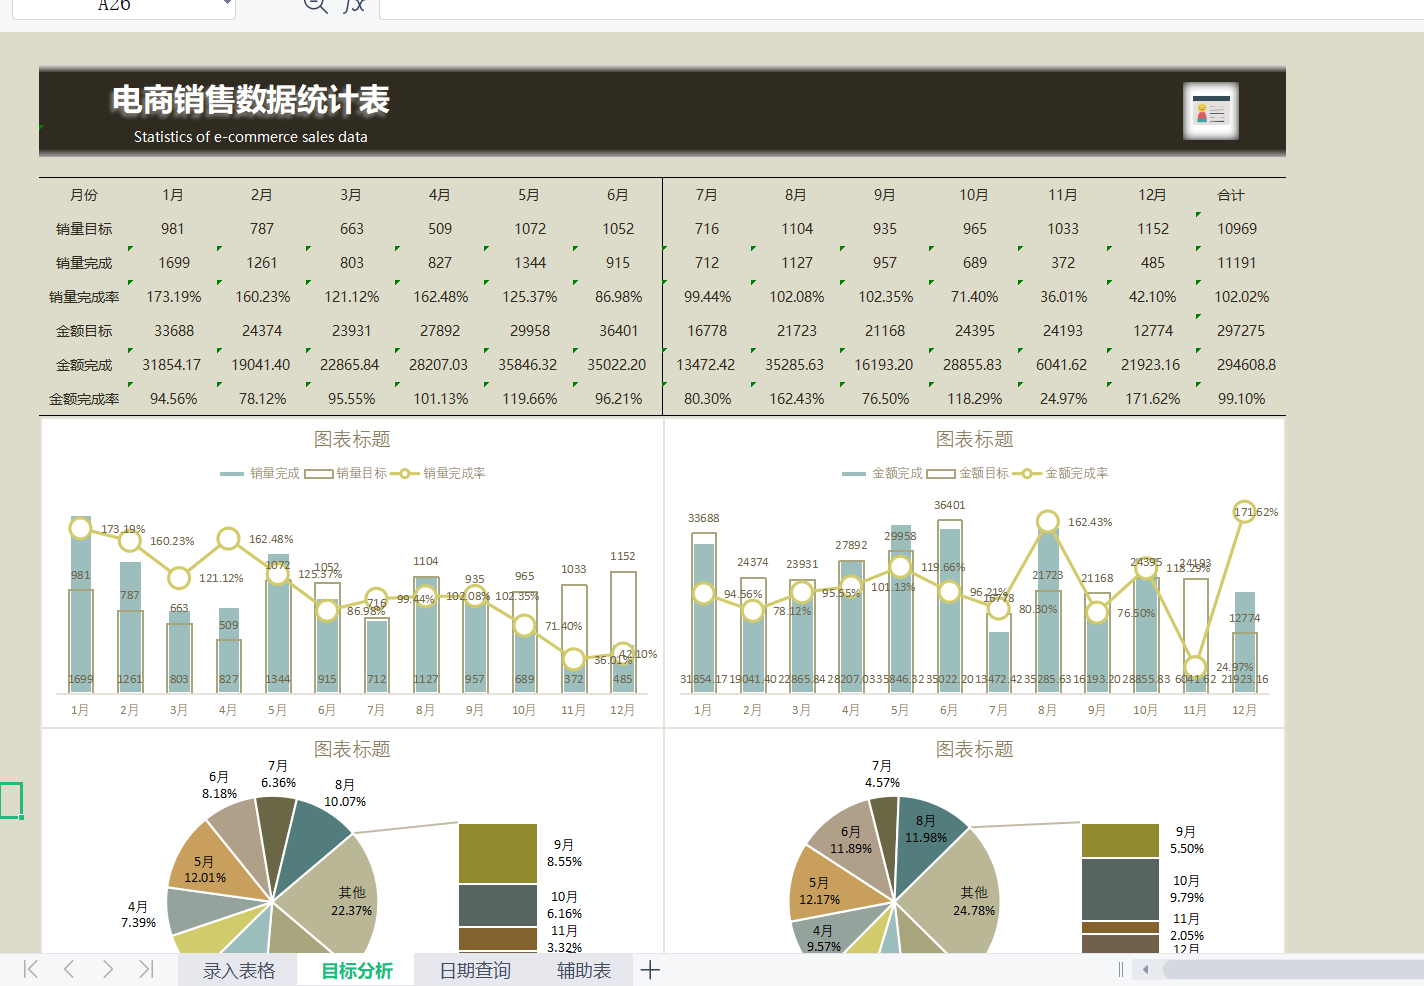
Task: Select the table cell containing 31854.17
Action: [172, 365]
